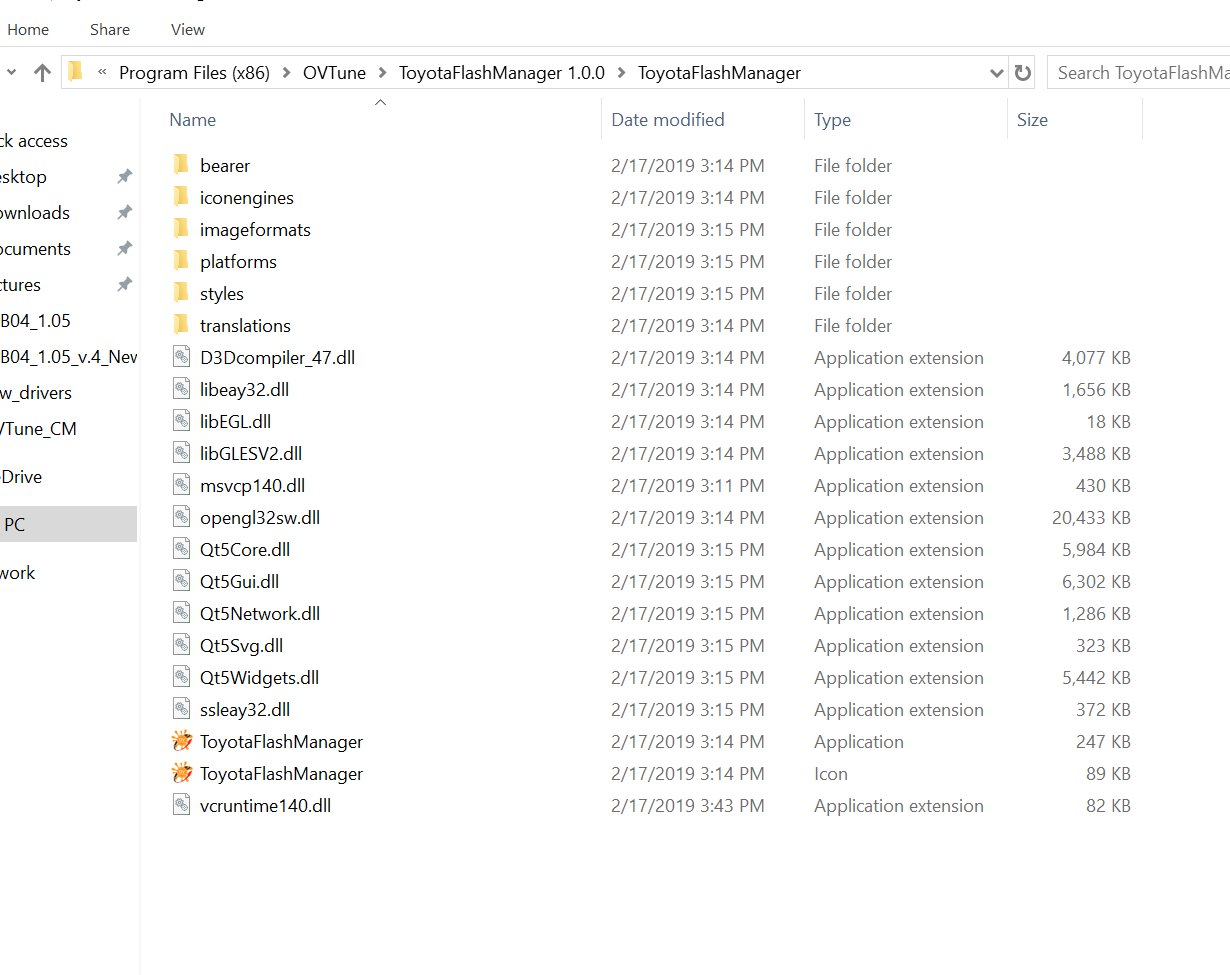Select Pictures in navigation pane

point(21,285)
